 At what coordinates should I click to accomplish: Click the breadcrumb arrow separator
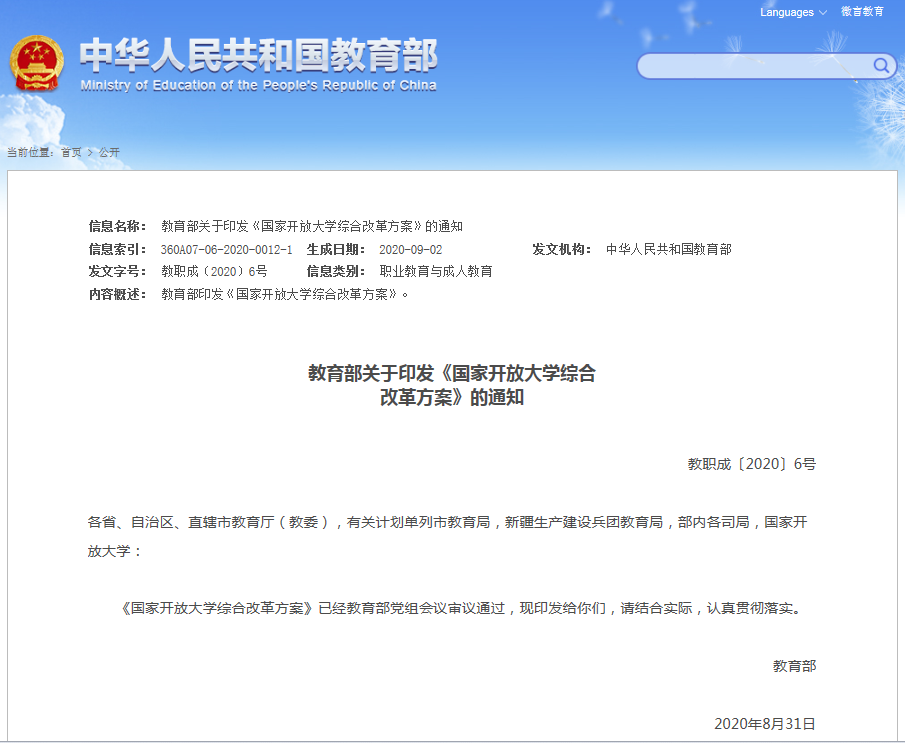pyautogui.click(x=90, y=152)
